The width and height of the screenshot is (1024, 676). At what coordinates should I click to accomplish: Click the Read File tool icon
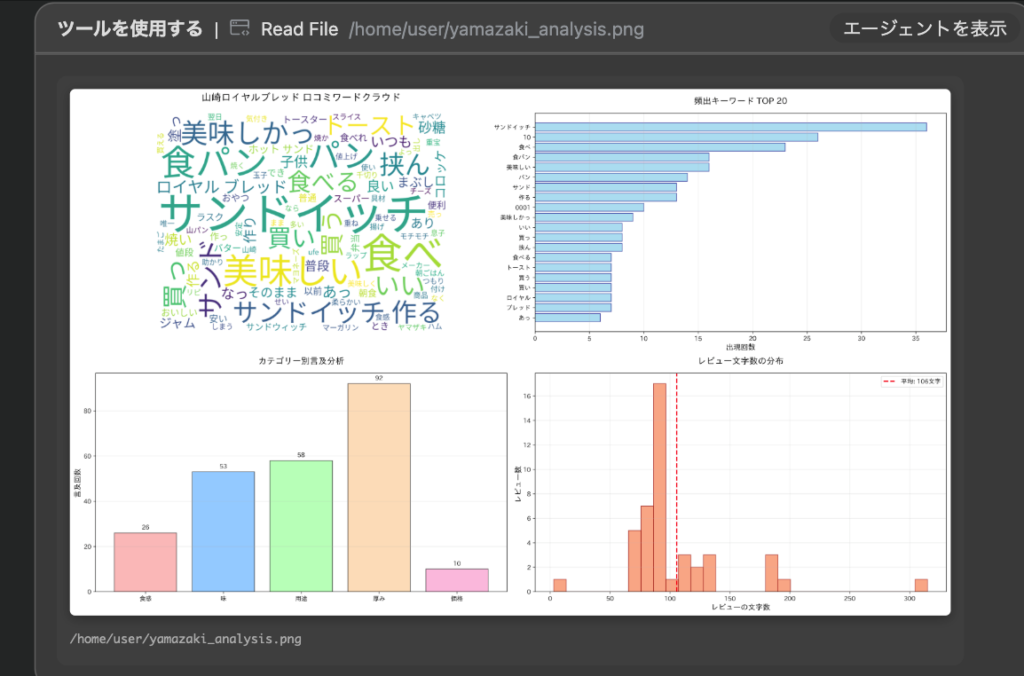(x=239, y=29)
